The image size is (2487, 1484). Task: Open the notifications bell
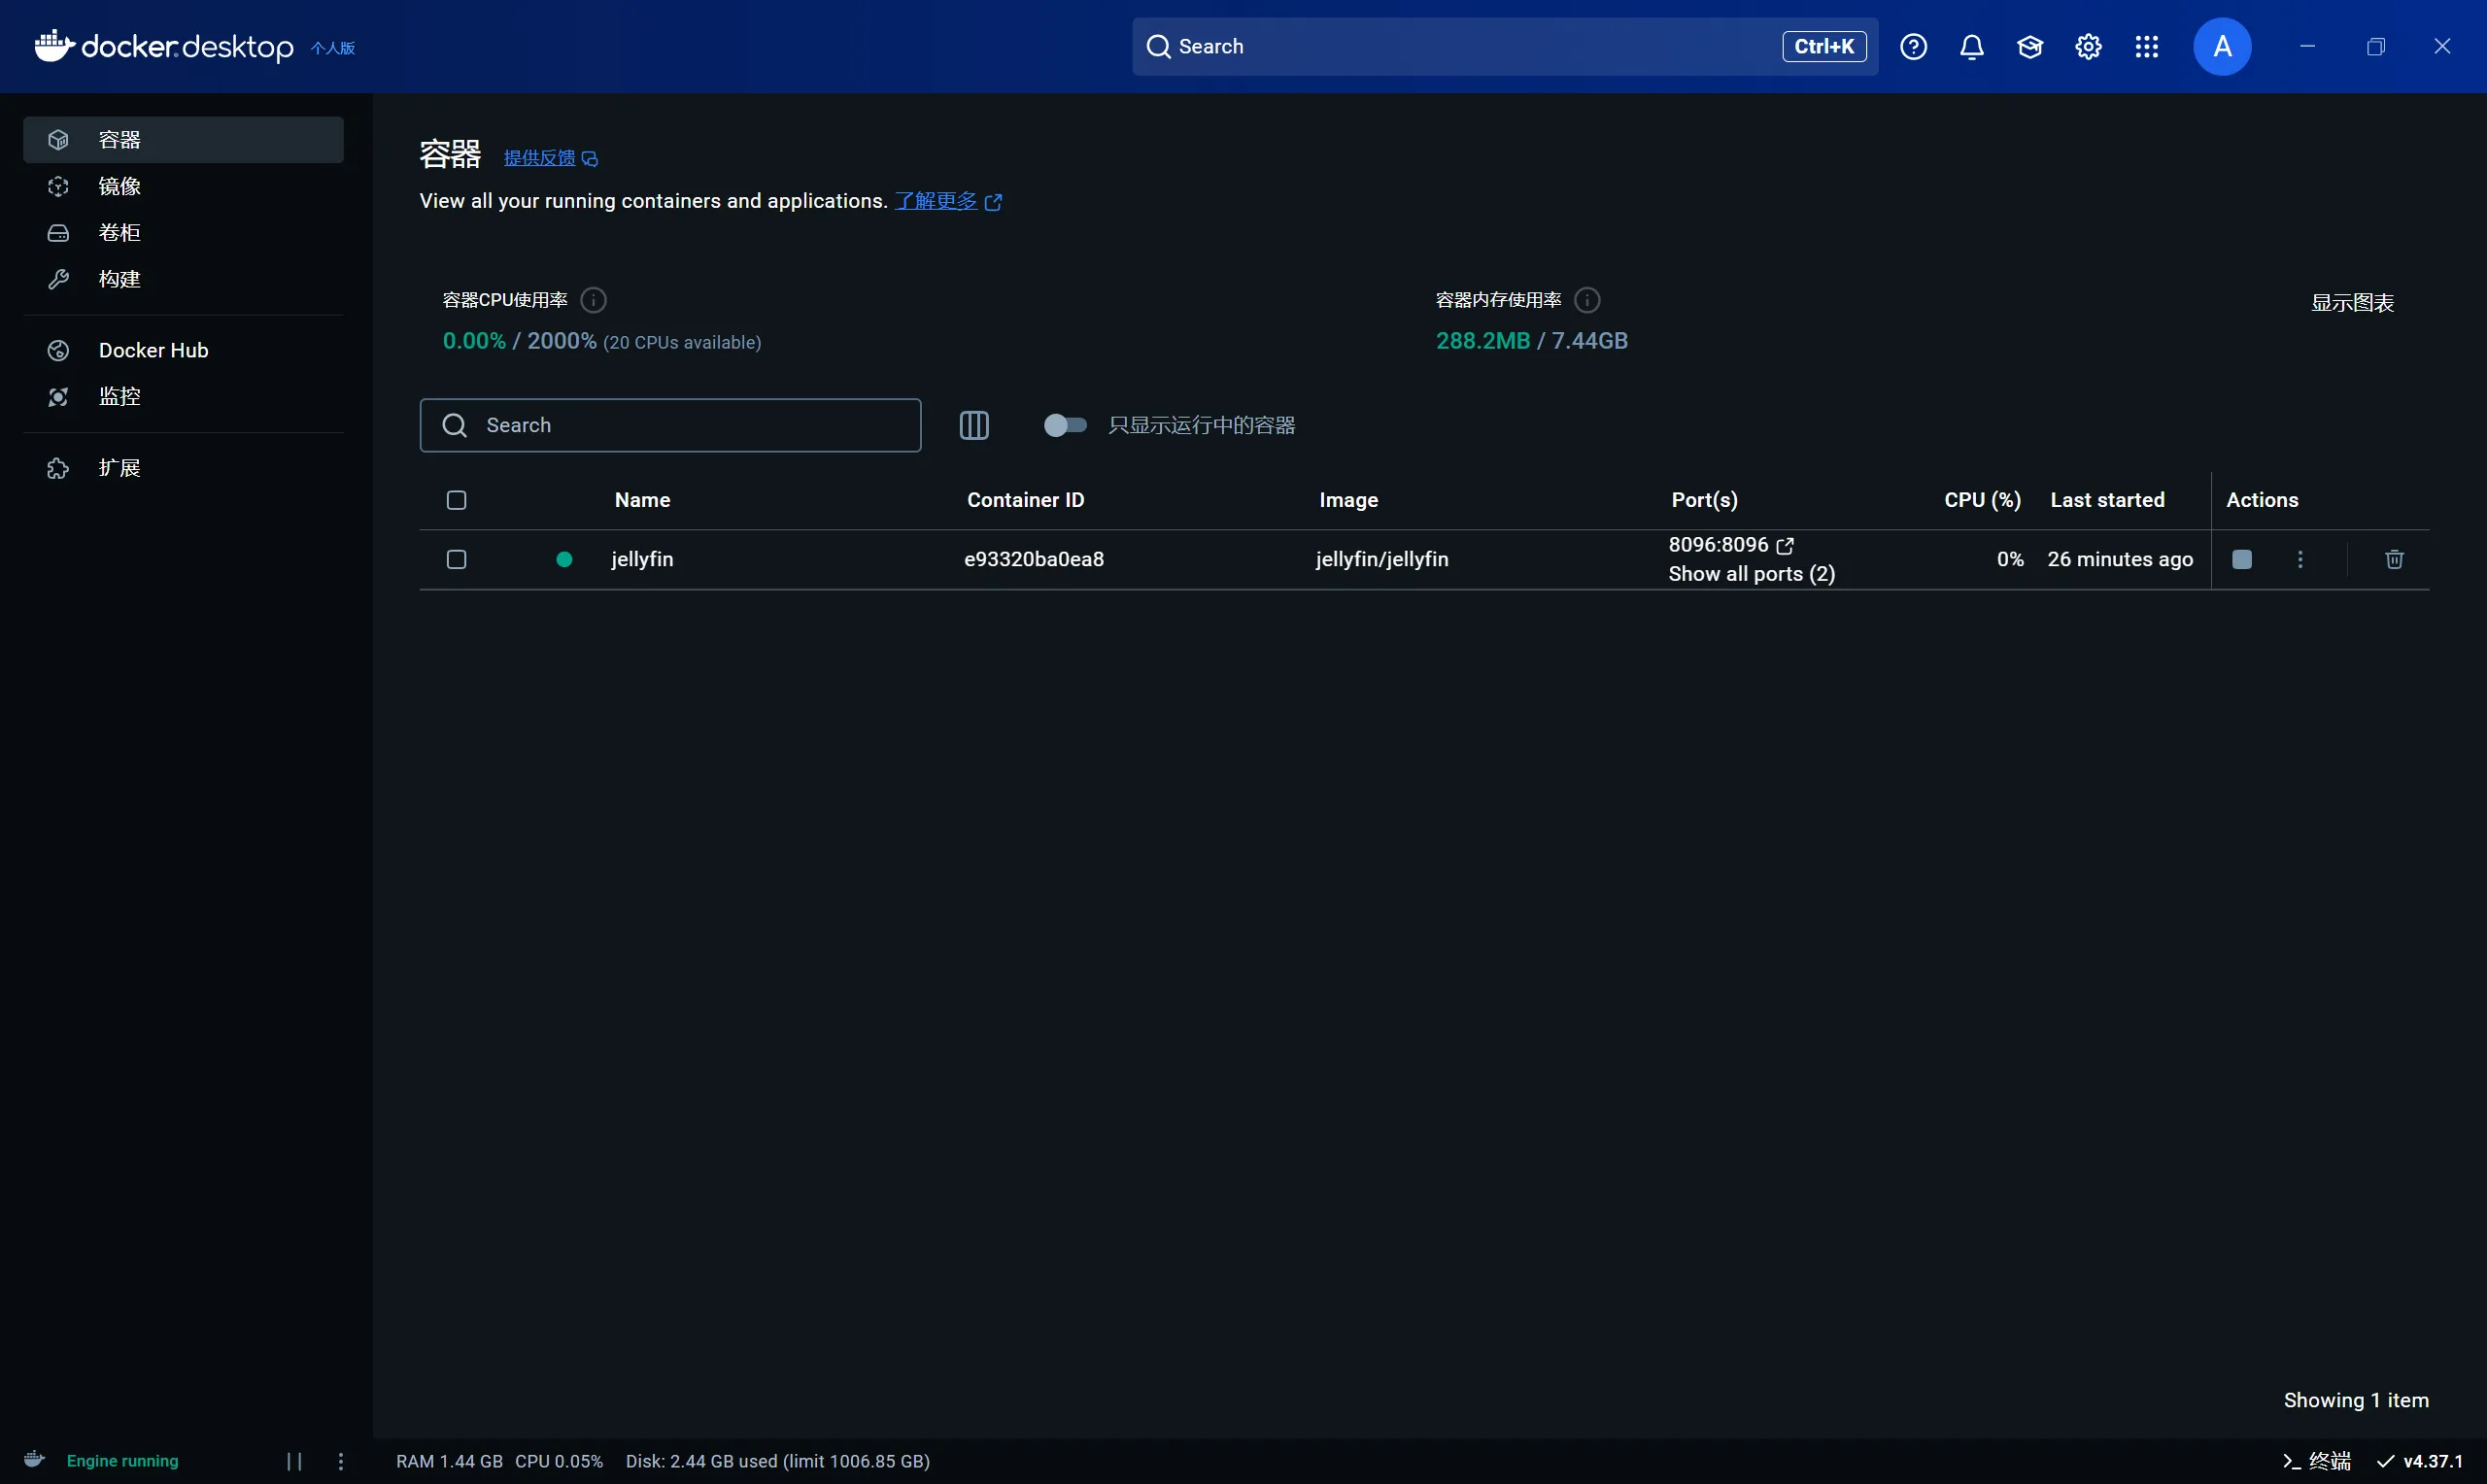pyautogui.click(x=1970, y=46)
